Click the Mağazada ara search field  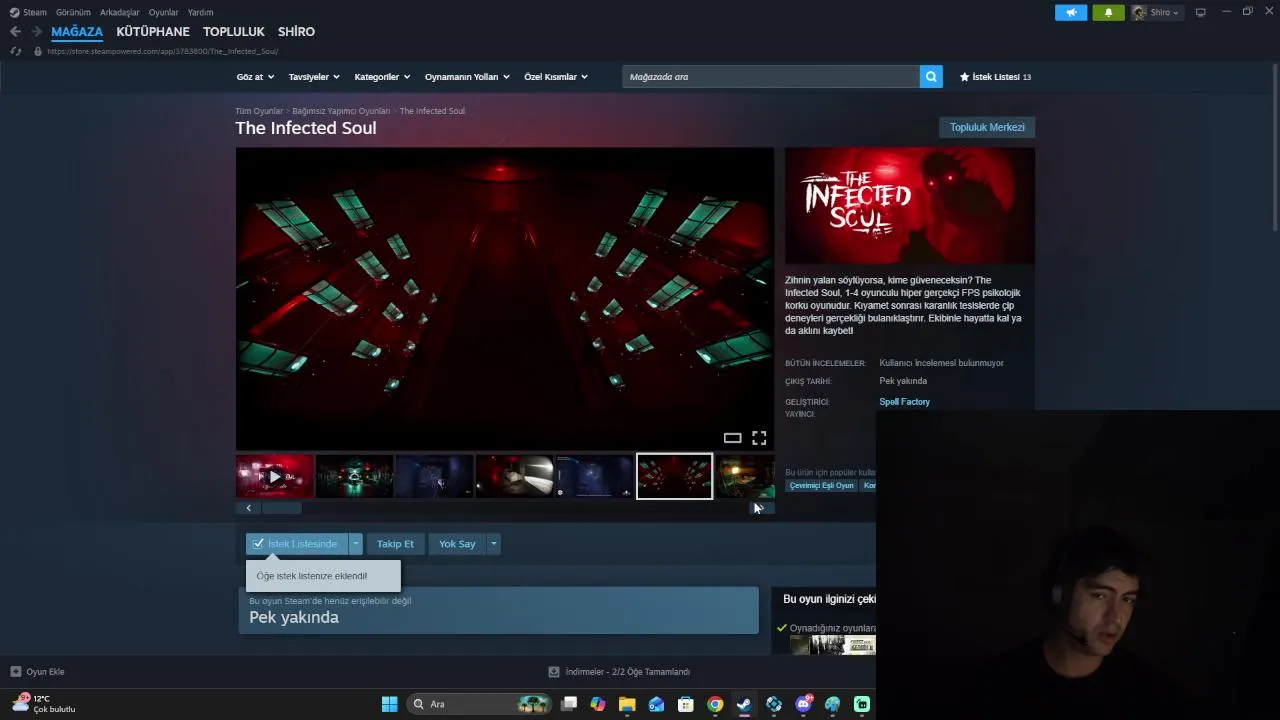coord(771,77)
